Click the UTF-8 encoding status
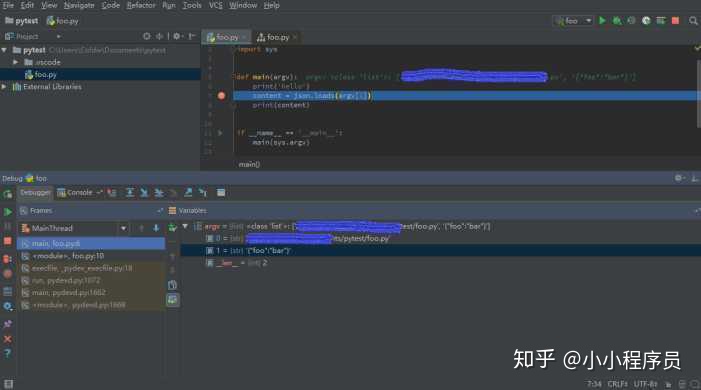Viewport: 701px width, 390px height. pos(646,384)
